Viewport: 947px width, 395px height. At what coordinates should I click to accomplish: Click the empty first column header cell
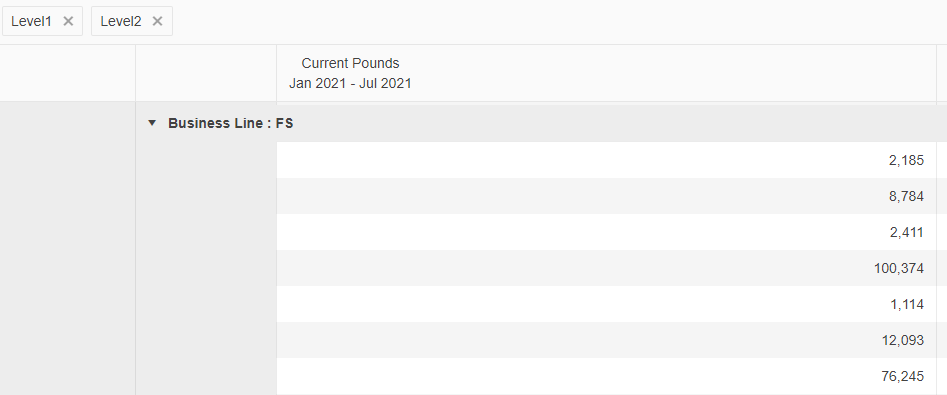point(68,73)
